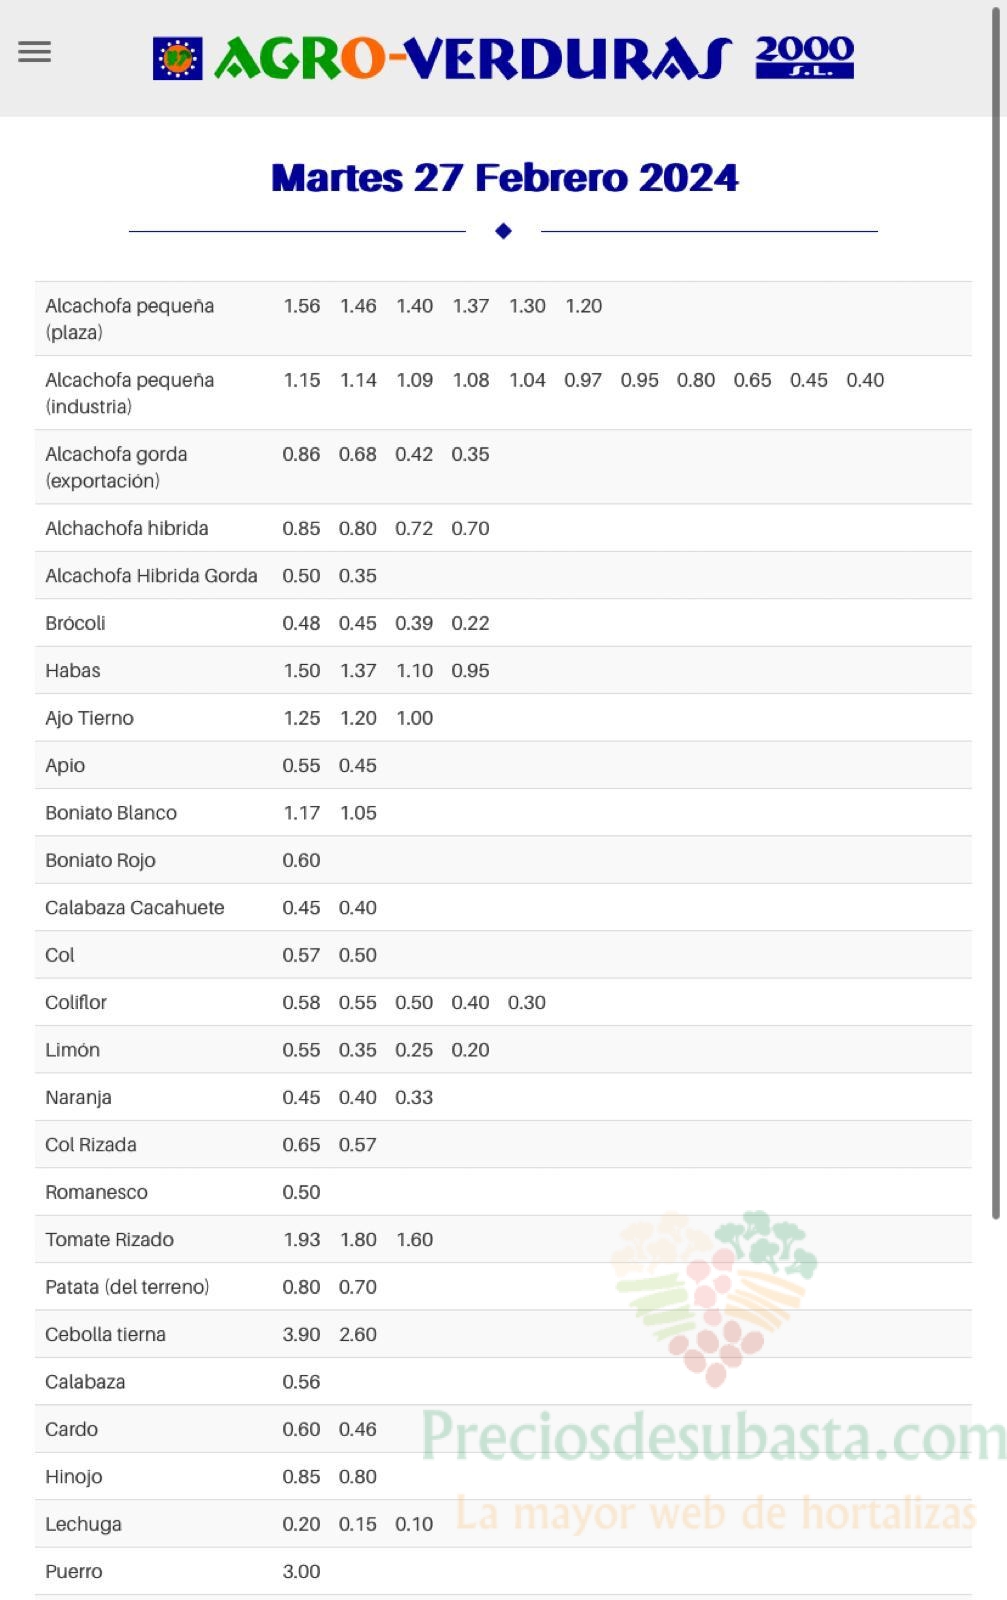This screenshot has height=1600, width=1007.
Task: Select the Brócoli row label
Action: tap(75, 623)
